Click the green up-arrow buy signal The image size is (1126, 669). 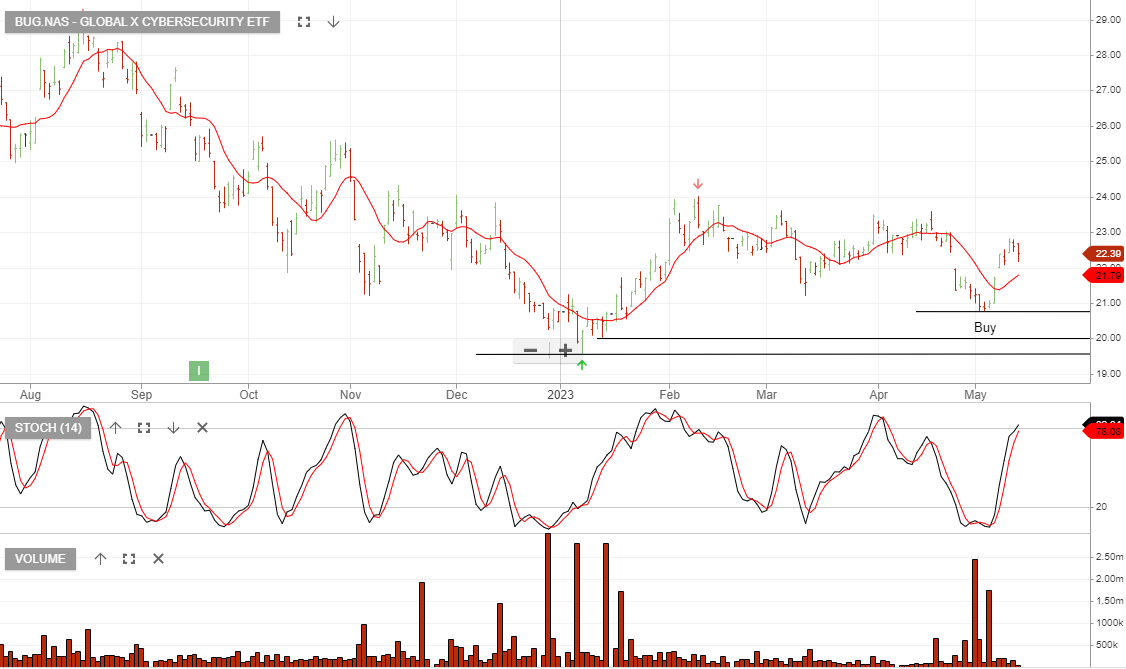click(x=582, y=365)
